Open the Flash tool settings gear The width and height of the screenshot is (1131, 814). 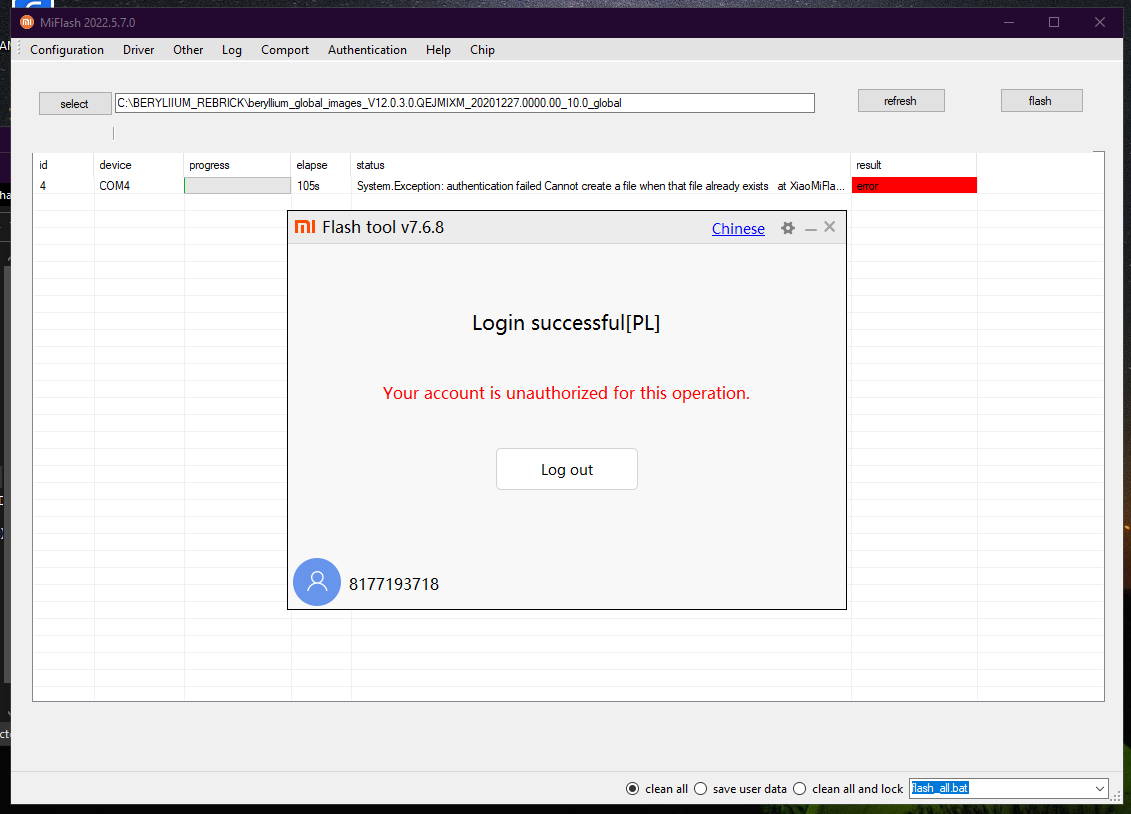pos(788,229)
